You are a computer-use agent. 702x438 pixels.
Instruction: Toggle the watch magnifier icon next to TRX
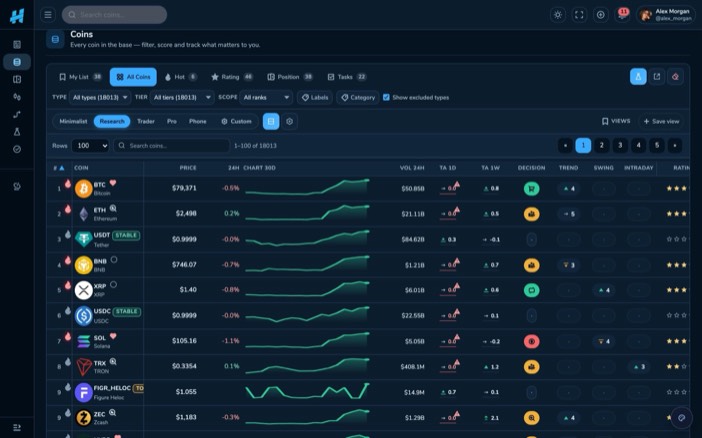click(113, 361)
